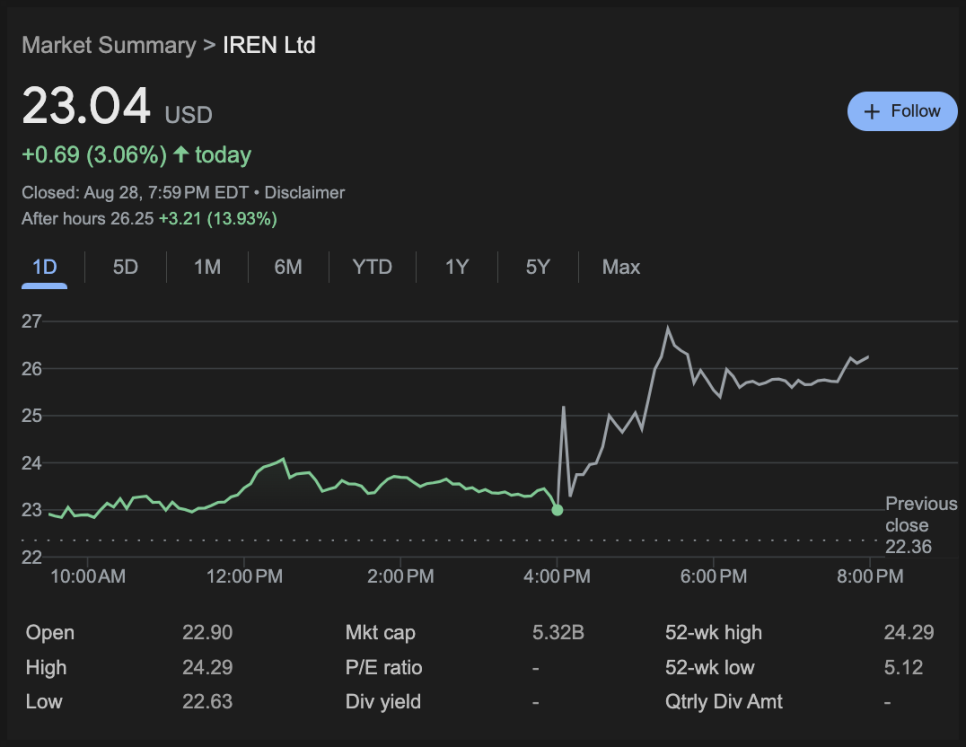
Task: Click the green closing price dot on chart
Action: click(557, 510)
